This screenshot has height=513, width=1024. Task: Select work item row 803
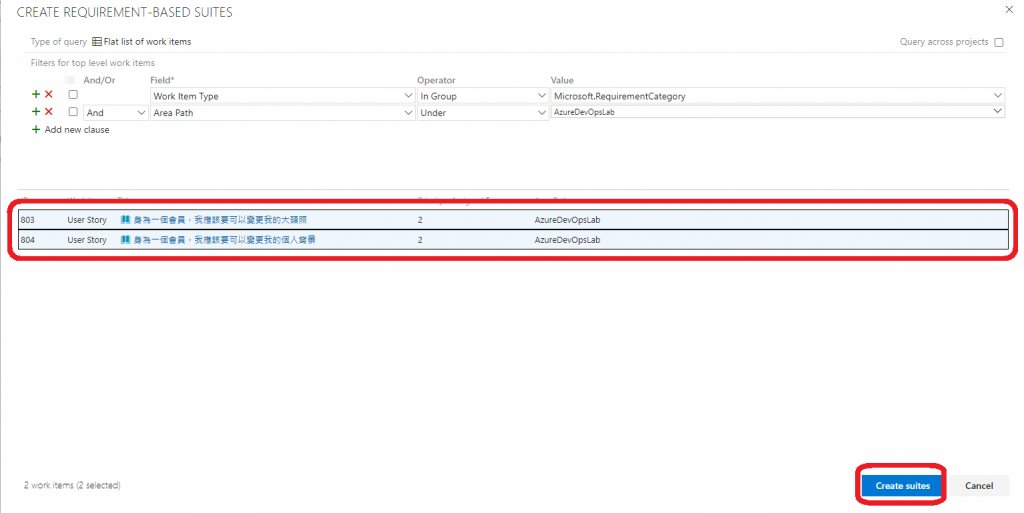click(x=513, y=220)
